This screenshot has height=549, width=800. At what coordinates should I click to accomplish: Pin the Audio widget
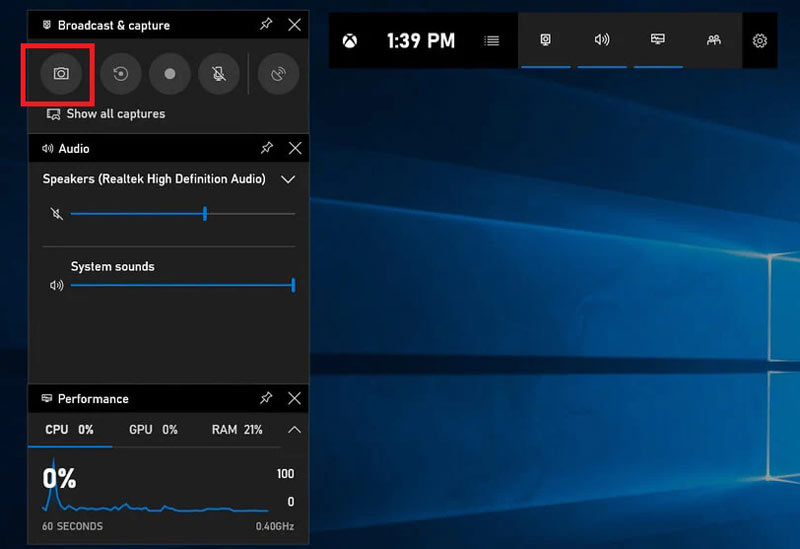tap(266, 148)
